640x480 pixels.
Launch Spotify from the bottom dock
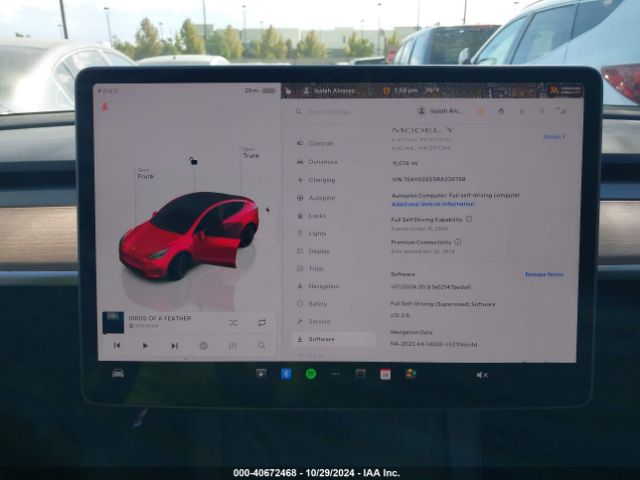click(x=311, y=373)
